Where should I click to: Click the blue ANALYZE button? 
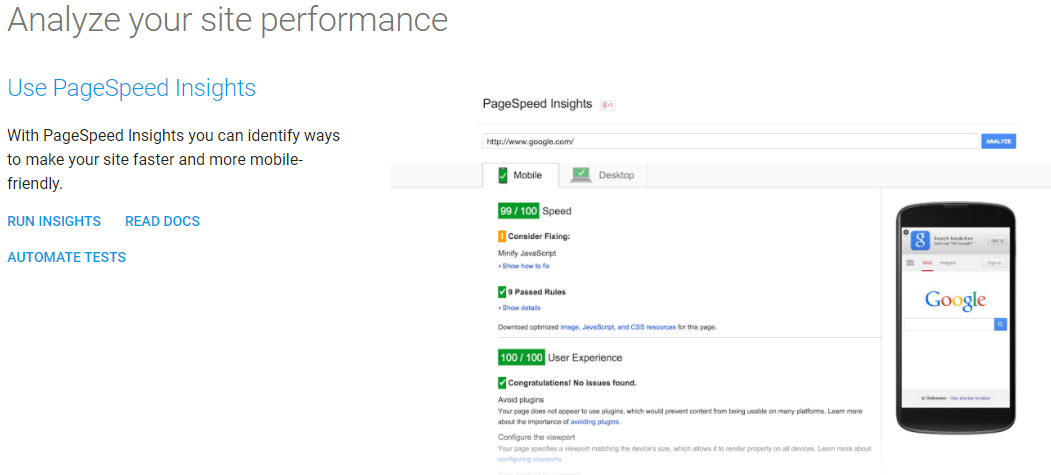click(x=999, y=141)
